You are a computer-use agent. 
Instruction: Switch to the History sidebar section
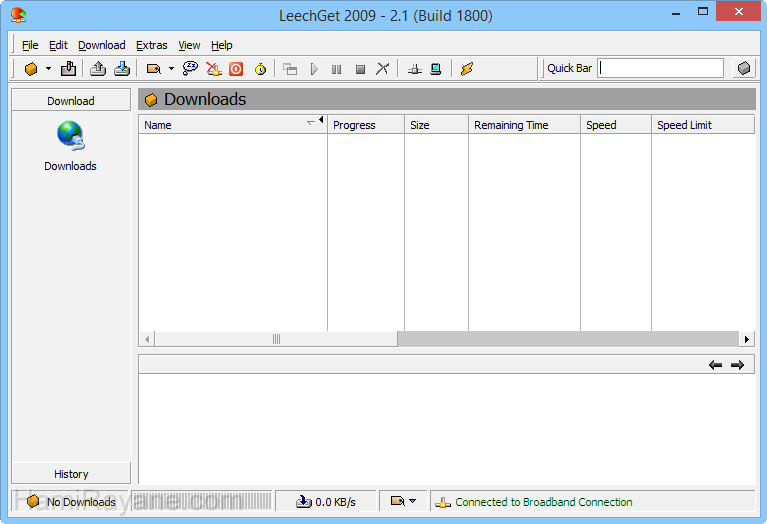(71, 474)
